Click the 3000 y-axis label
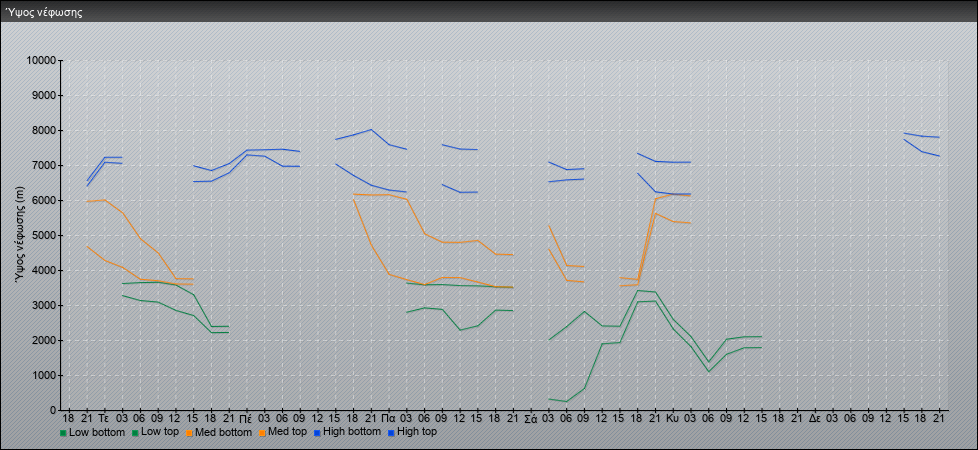978x450 pixels. (x=44, y=305)
